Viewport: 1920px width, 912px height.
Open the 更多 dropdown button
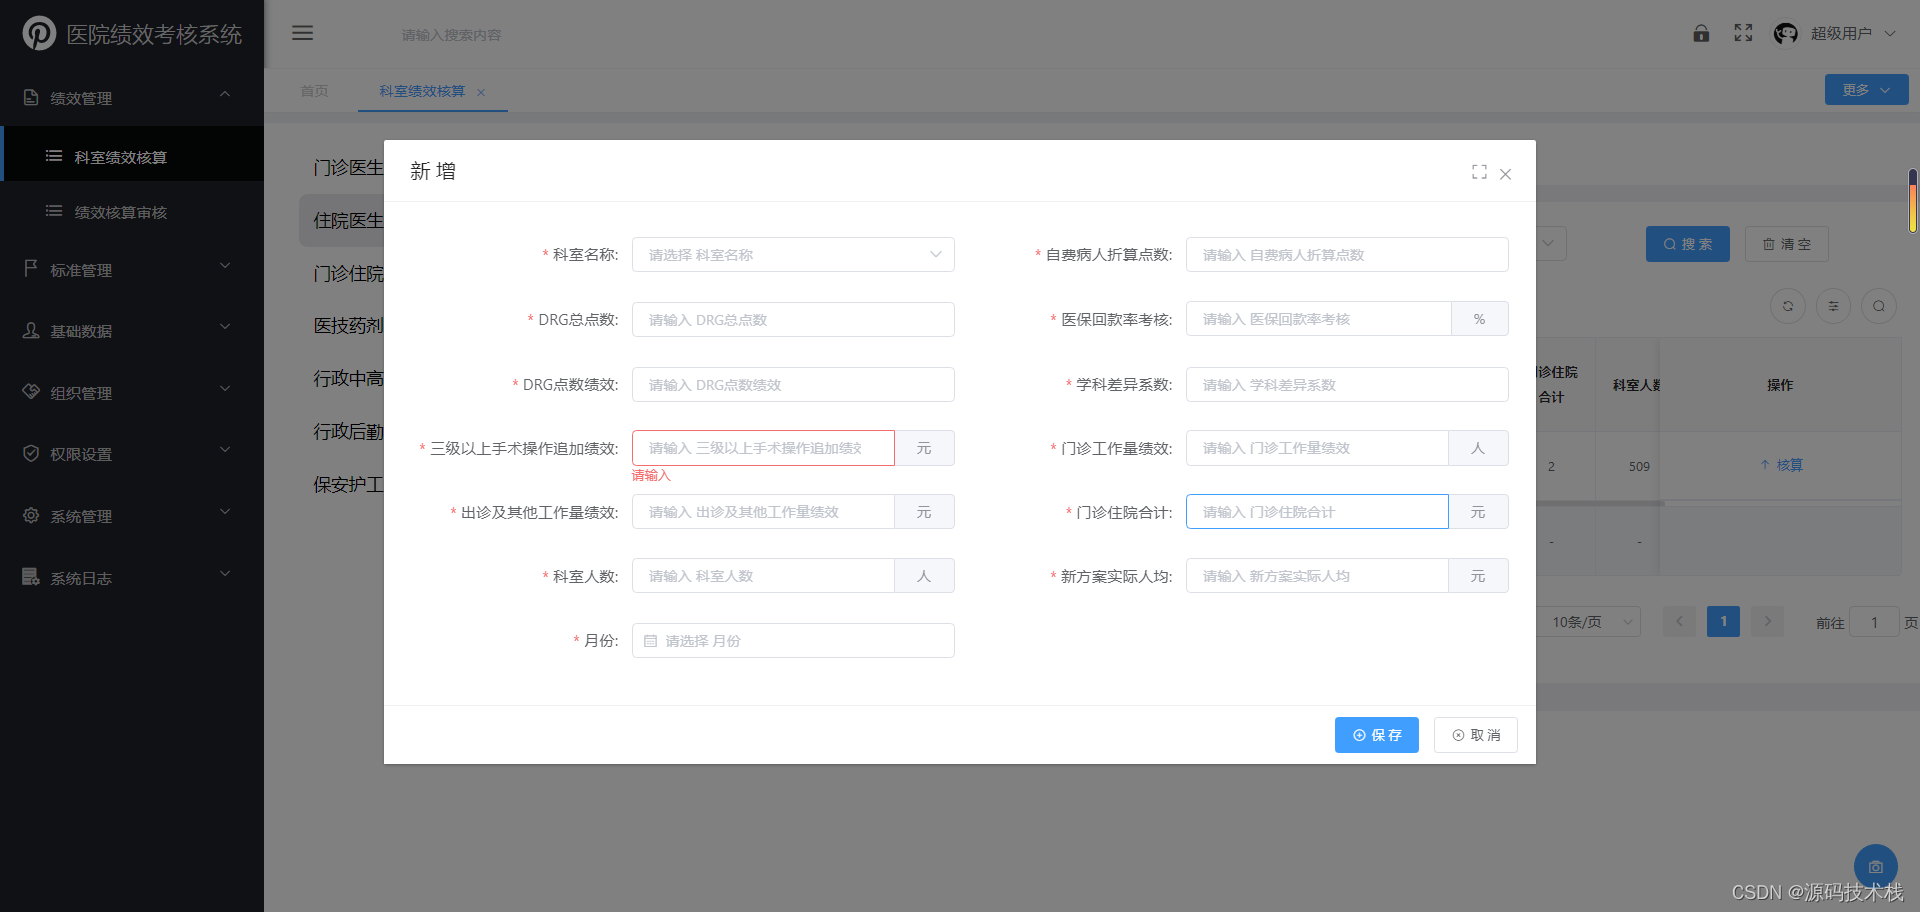point(1866,90)
